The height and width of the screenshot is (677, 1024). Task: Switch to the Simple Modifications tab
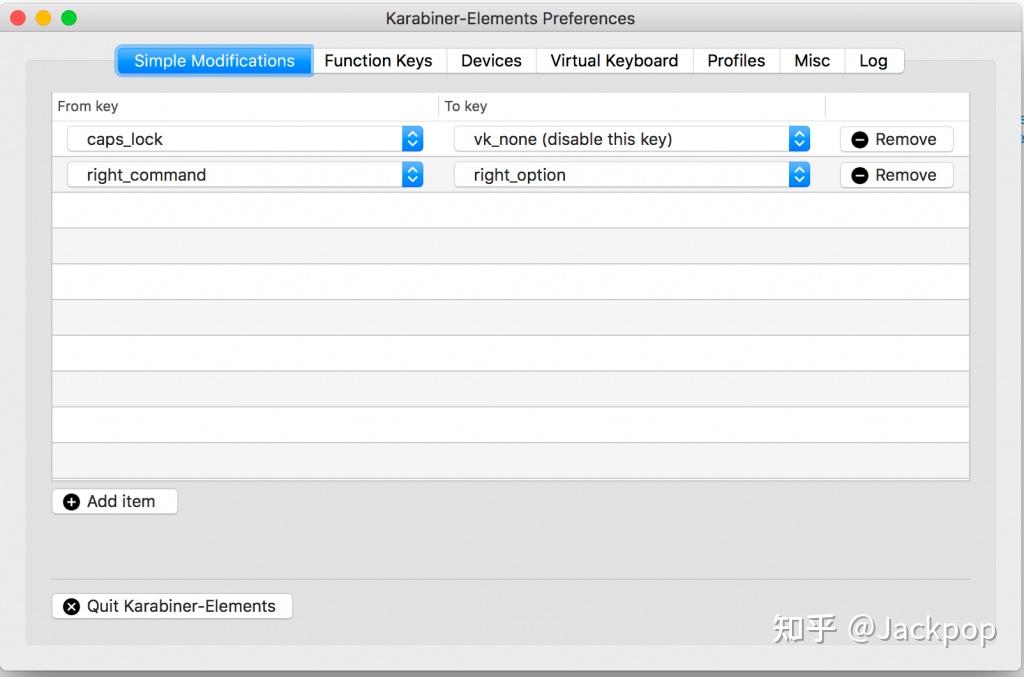tap(214, 61)
